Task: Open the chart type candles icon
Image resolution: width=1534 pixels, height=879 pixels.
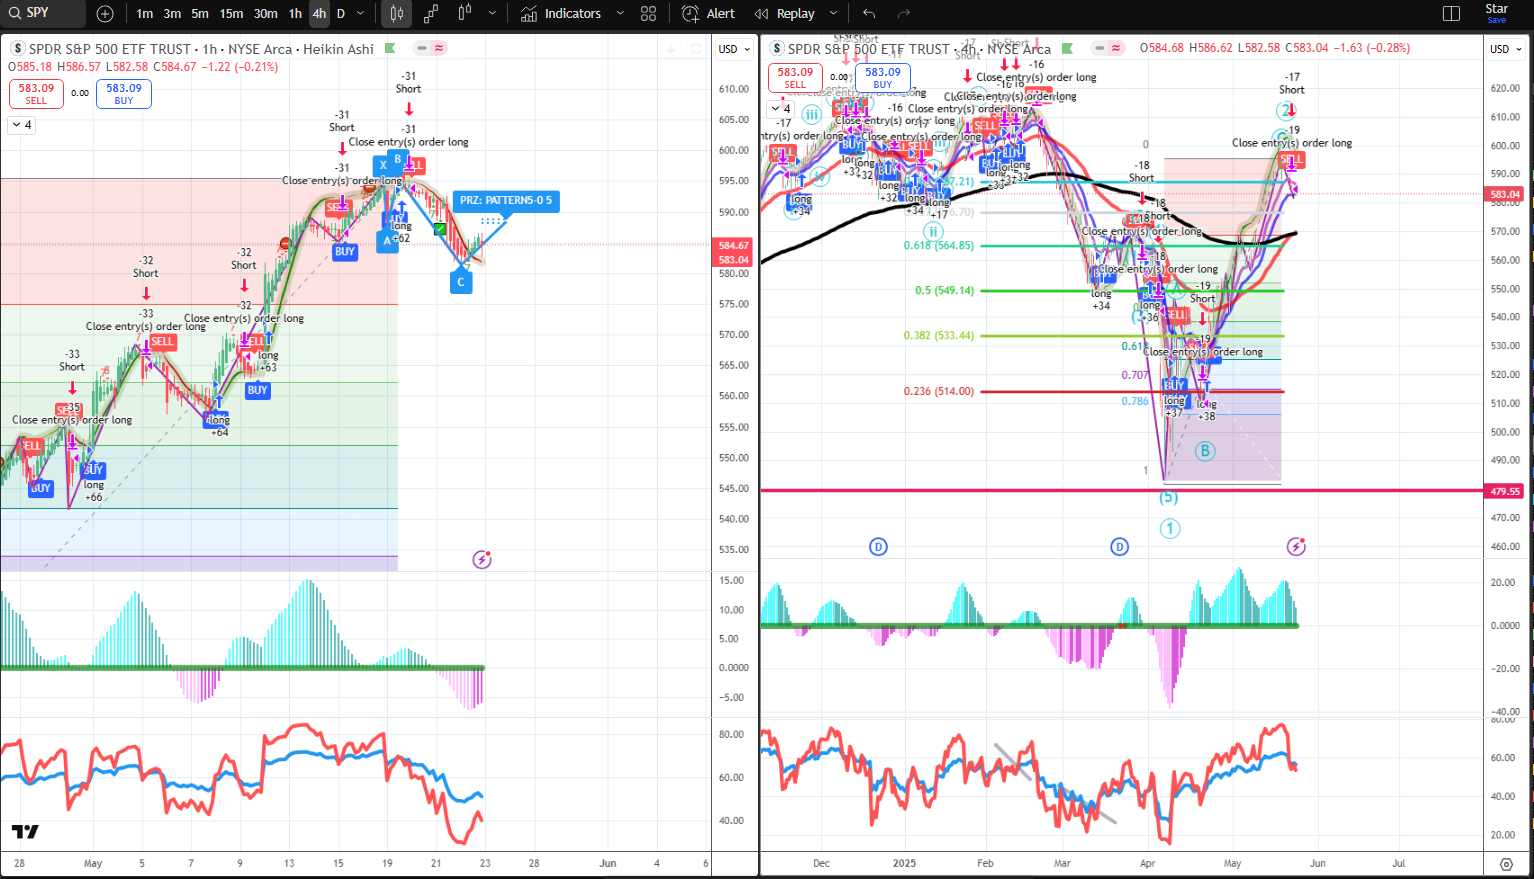Action: coord(397,14)
